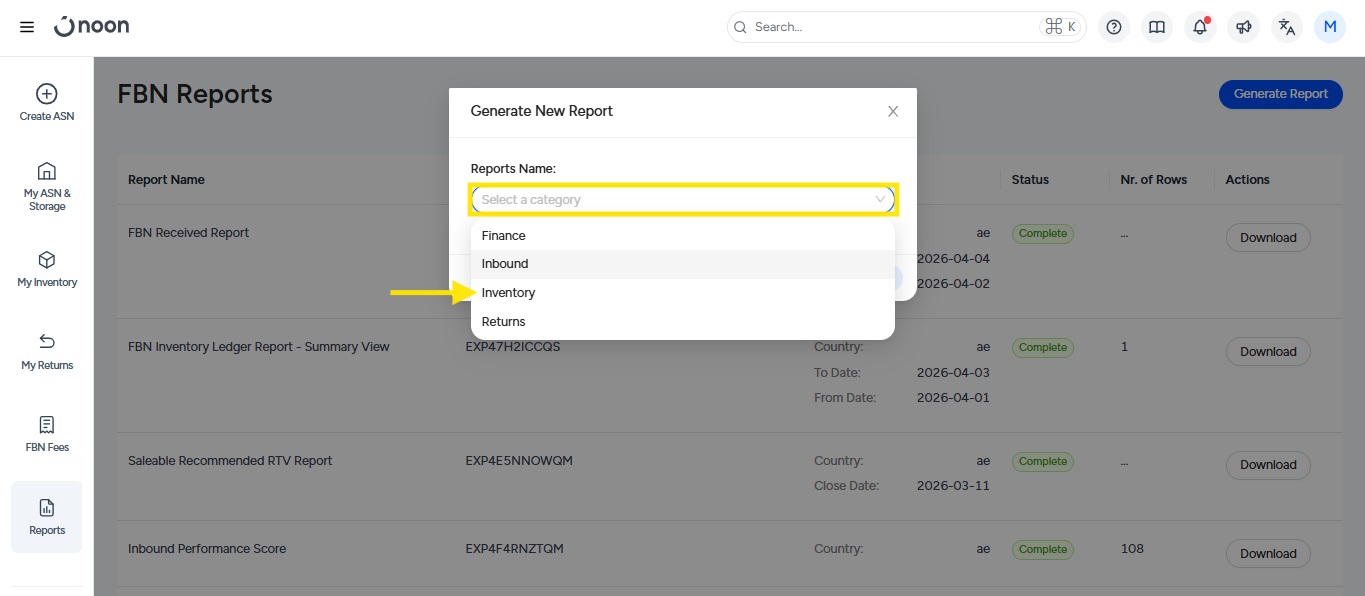Select Returns category option
This screenshot has width=1365, height=596.
pos(503,322)
